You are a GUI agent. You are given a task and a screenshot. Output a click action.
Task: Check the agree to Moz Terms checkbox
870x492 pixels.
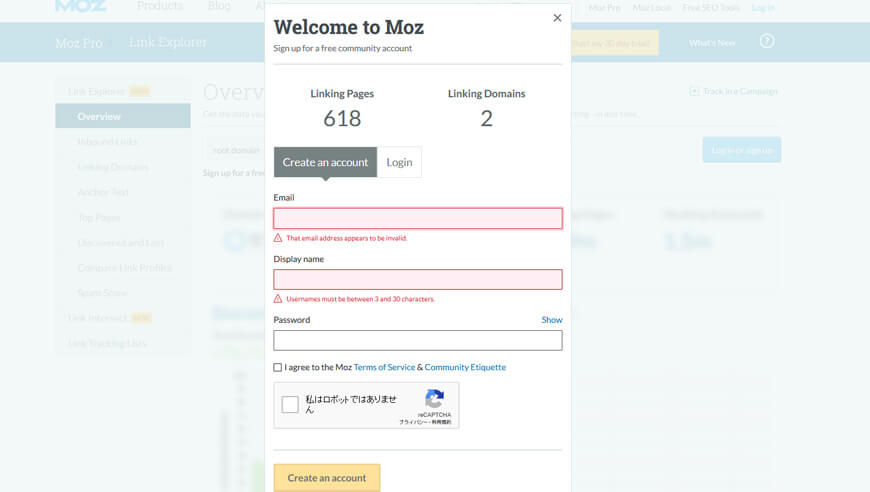pyautogui.click(x=278, y=367)
